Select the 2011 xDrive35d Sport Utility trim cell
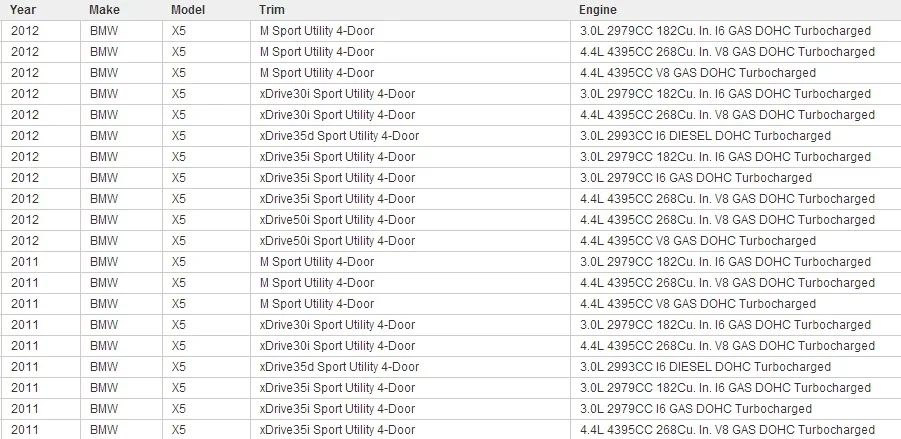The height and width of the screenshot is (439, 901). tap(410, 367)
